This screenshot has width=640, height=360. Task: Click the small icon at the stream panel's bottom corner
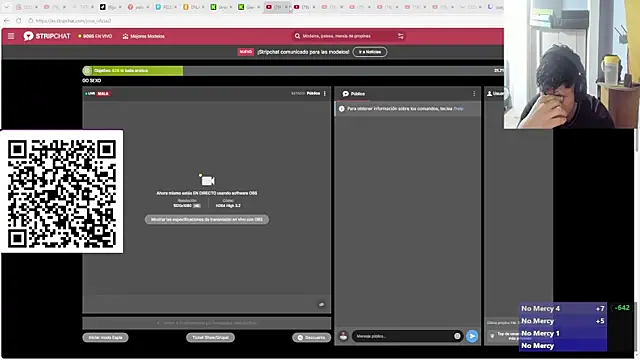click(322, 304)
